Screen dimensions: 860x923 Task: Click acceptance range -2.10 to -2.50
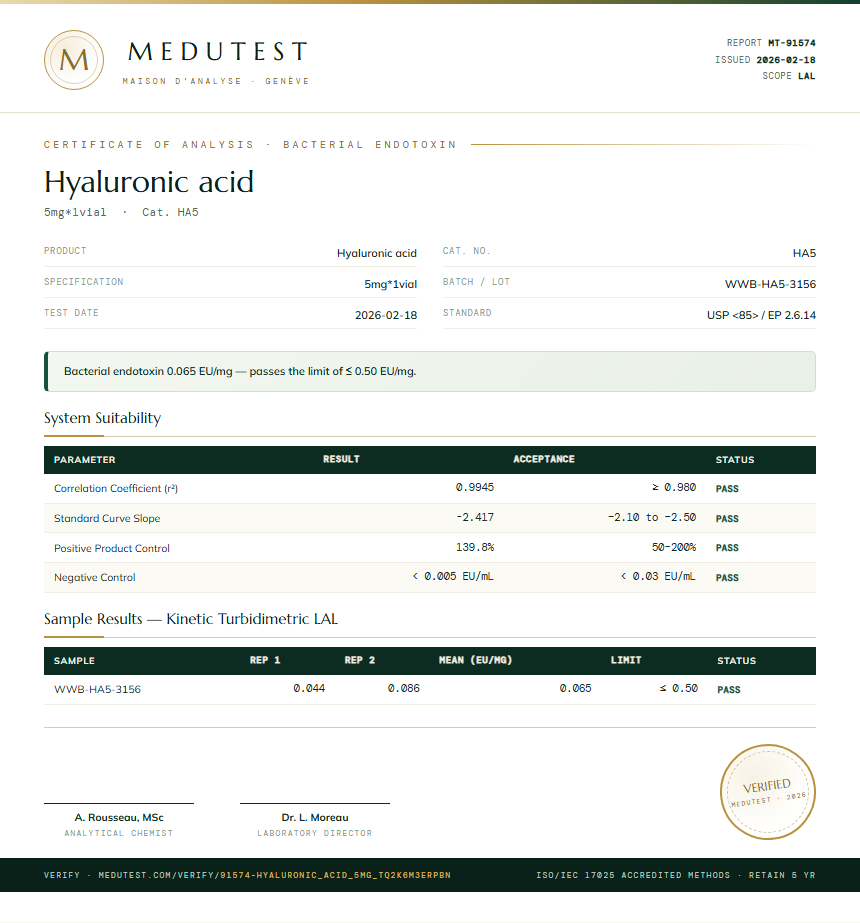tap(652, 517)
